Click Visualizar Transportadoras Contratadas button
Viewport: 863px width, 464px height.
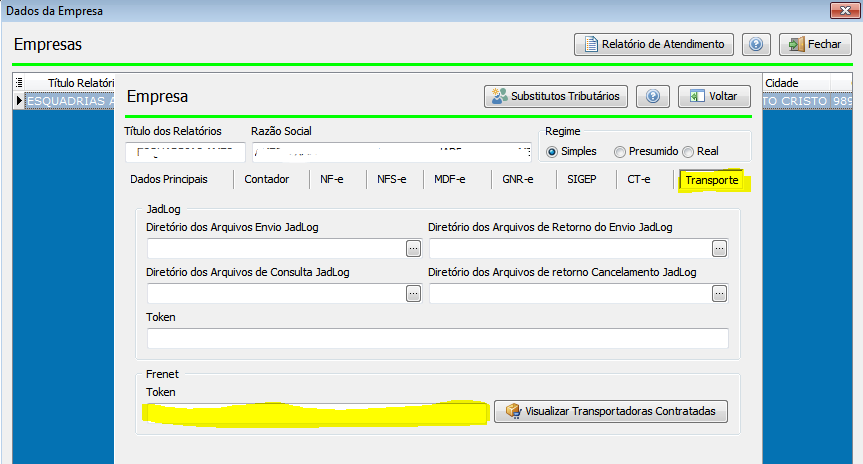[610, 411]
